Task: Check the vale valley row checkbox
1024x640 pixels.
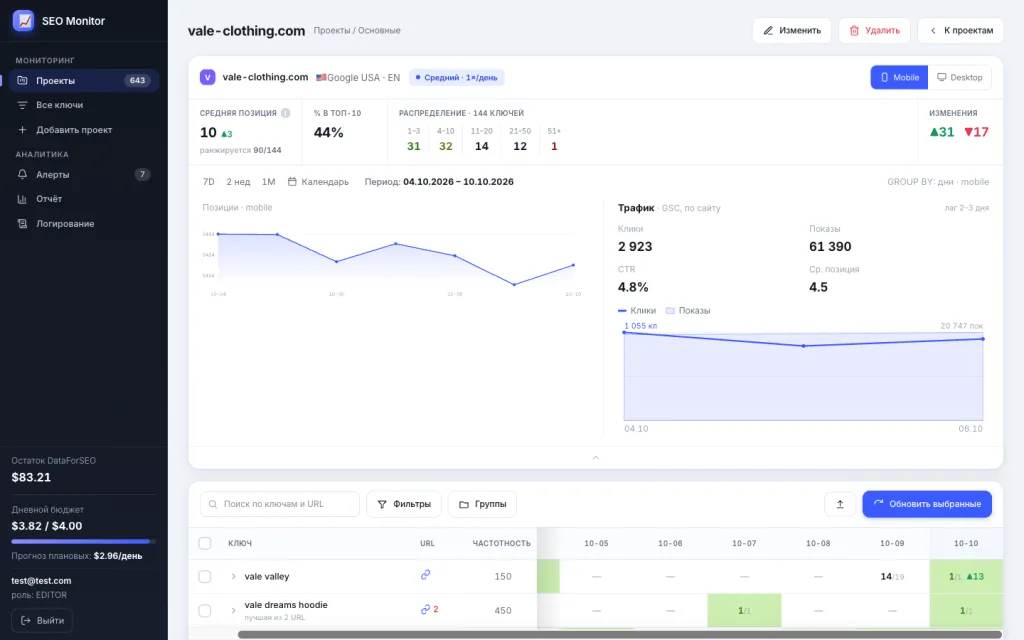Action: click(205, 577)
